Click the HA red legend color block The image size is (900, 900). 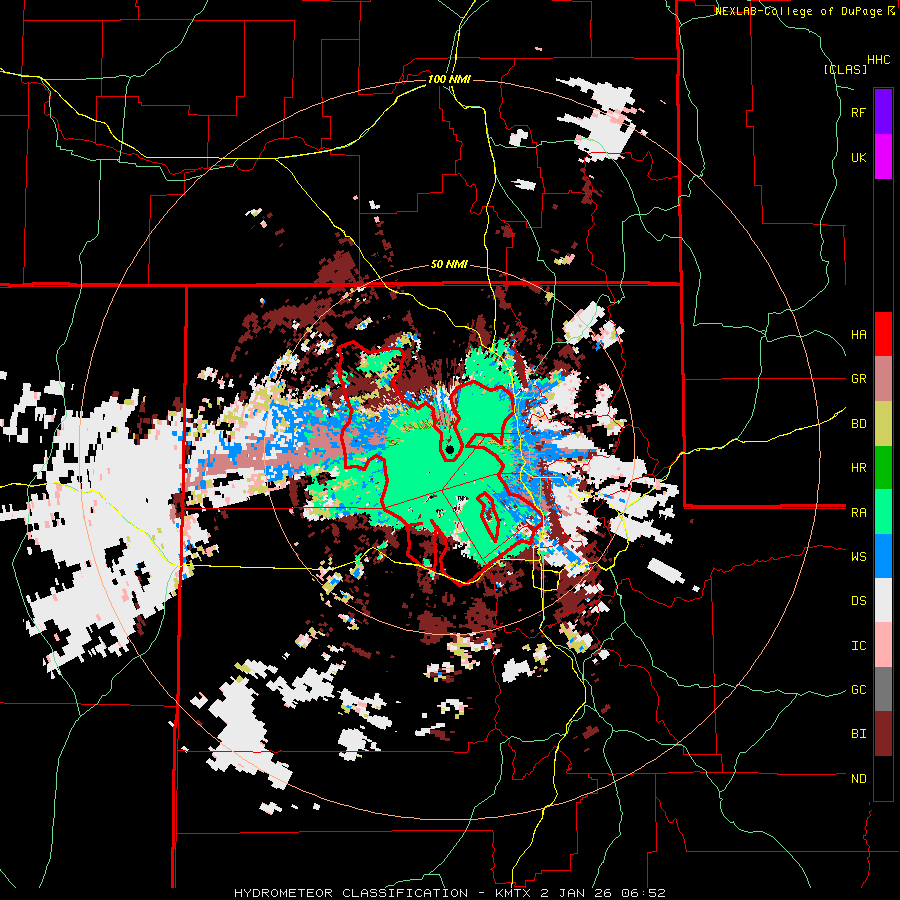coord(883,334)
